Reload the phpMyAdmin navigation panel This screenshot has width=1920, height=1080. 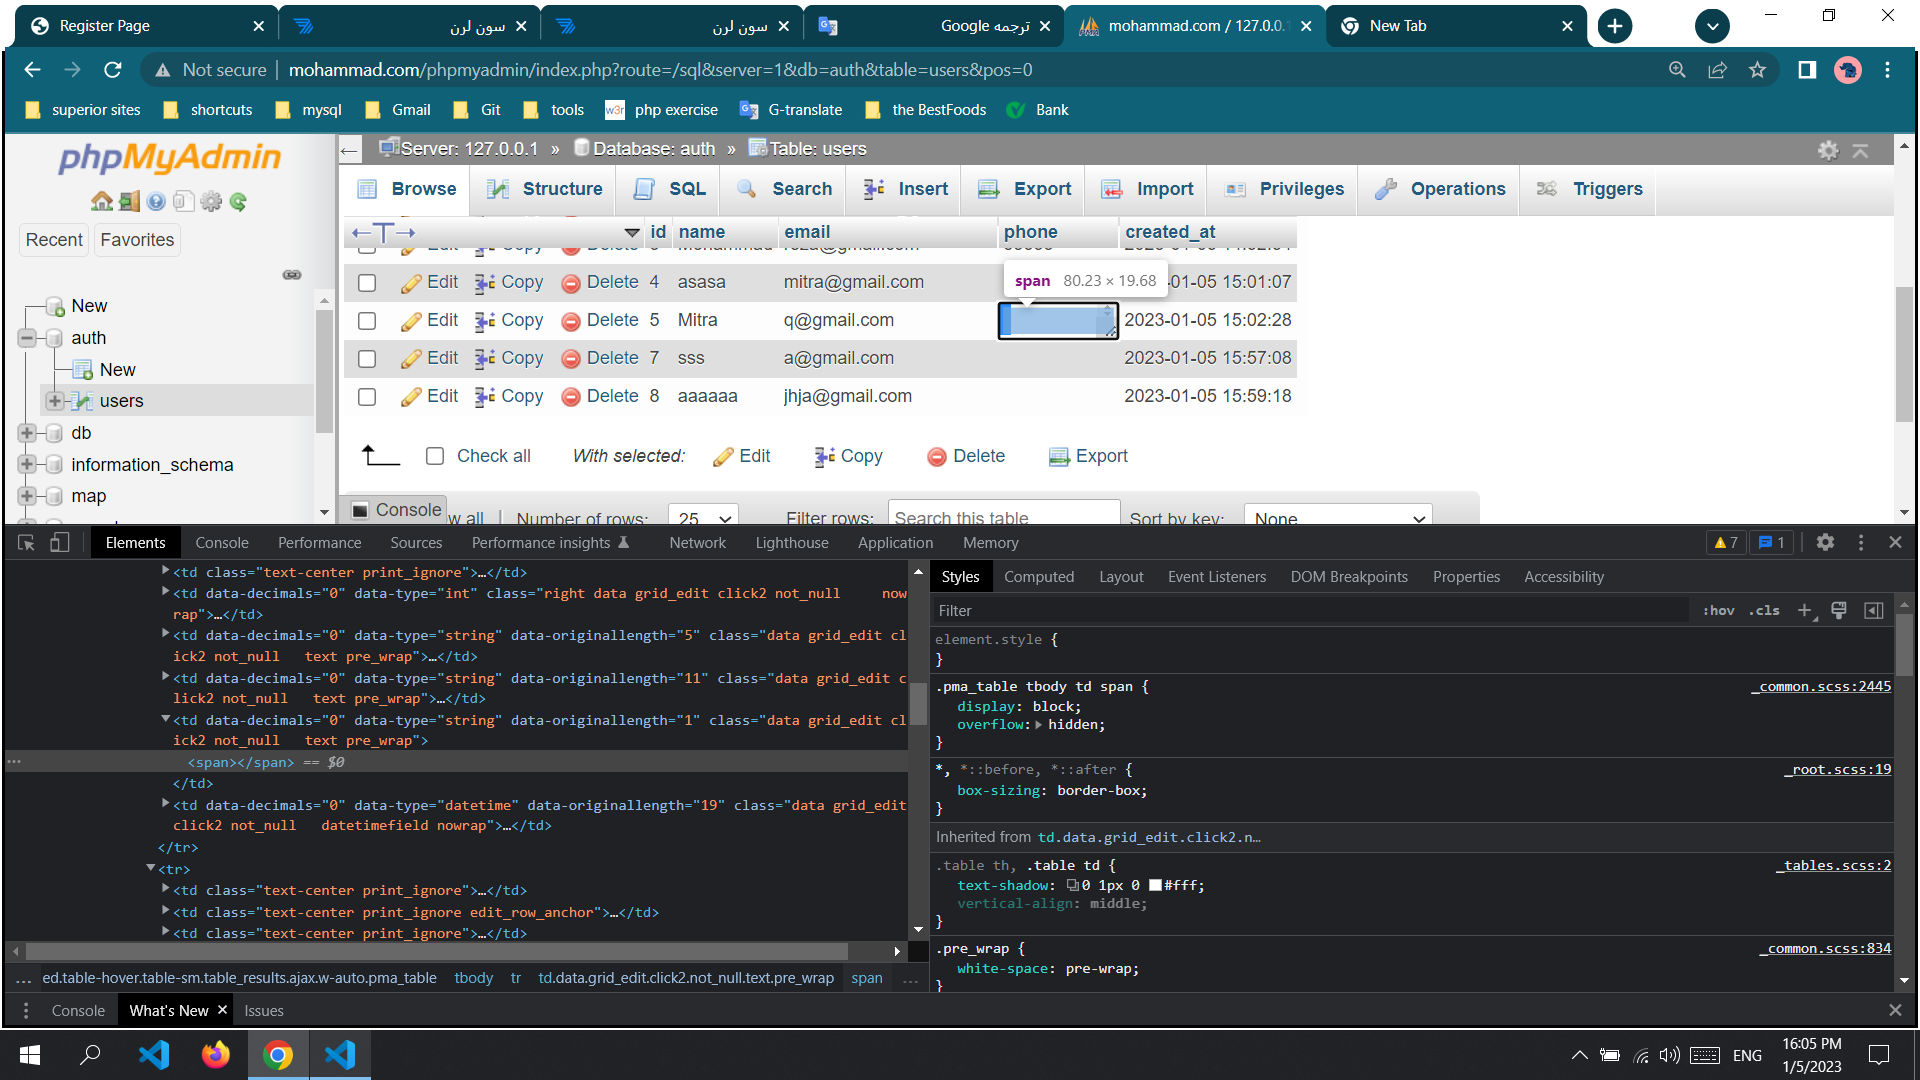pos(238,202)
